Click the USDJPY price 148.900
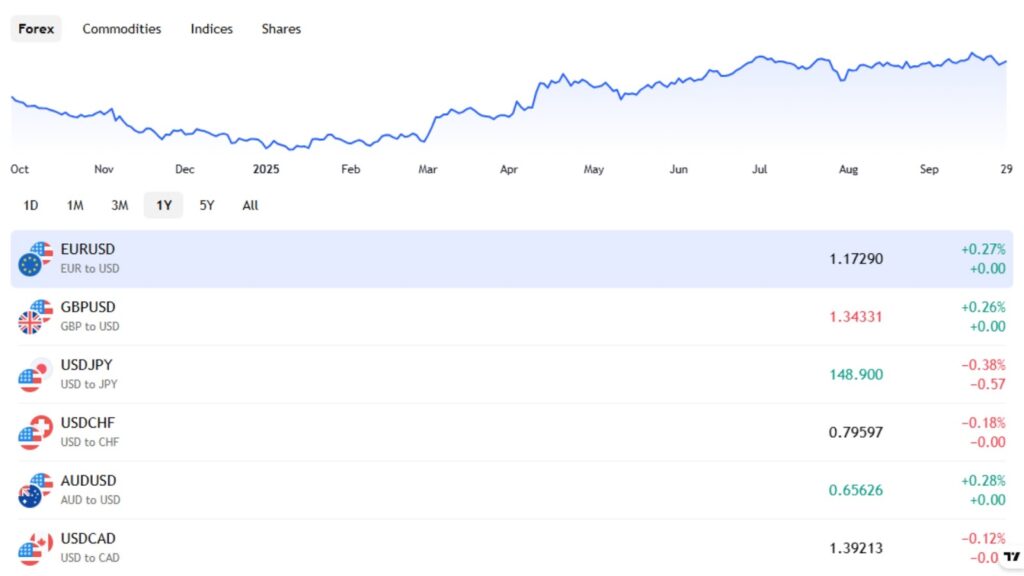The width and height of the screenshot is (1024, 576). click(855, 375)
